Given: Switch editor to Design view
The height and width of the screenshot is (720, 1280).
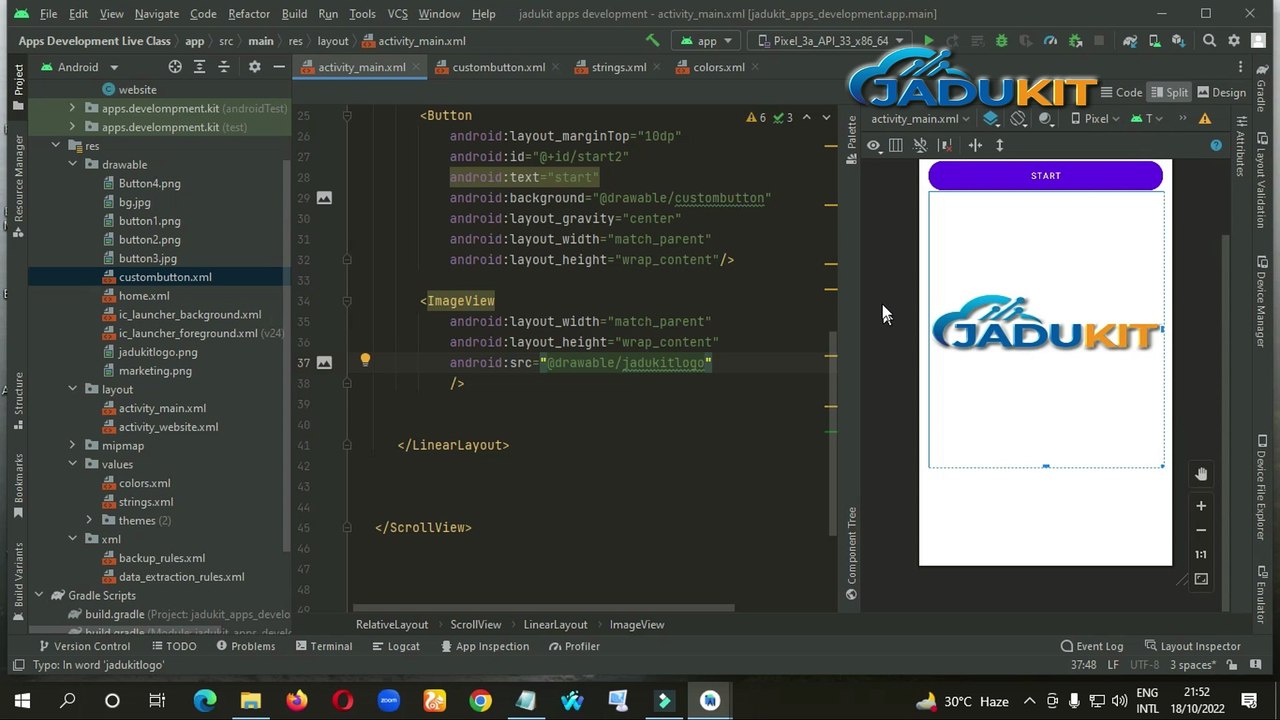Looking at the screenshot, I should pos(1220,92).
